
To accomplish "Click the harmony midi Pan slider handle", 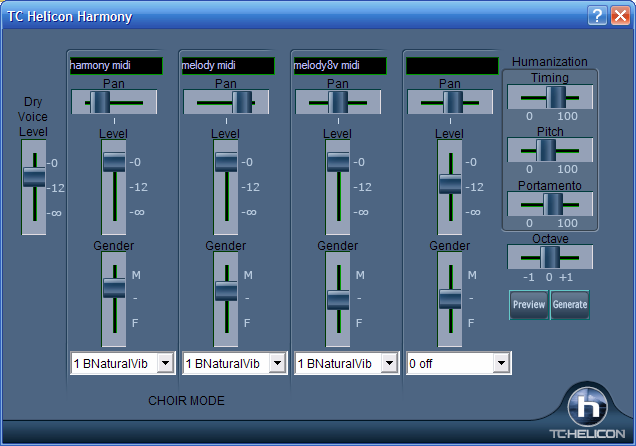I will [100, 102].
